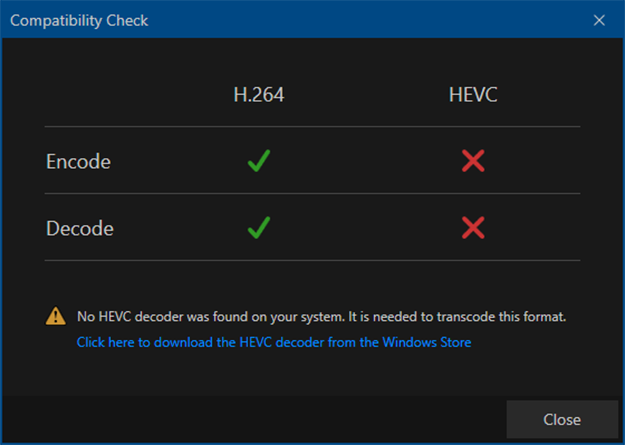Click the red HEVC Decode cross
Viewport: 625px width, 445px height.
[473, 228]
